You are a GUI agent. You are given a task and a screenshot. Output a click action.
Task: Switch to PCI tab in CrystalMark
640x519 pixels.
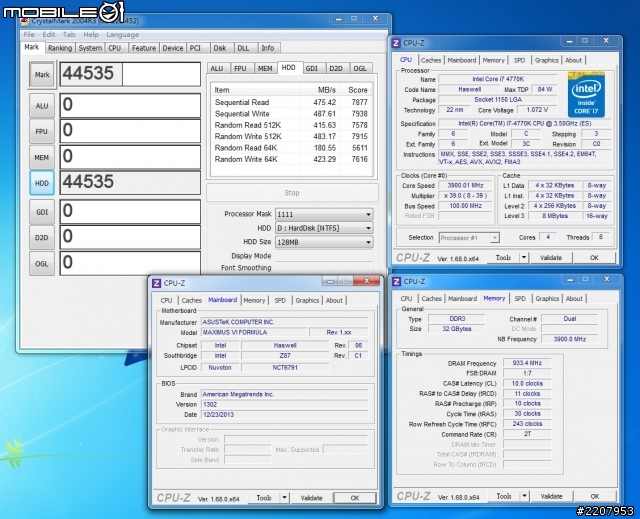click(196, 48)
